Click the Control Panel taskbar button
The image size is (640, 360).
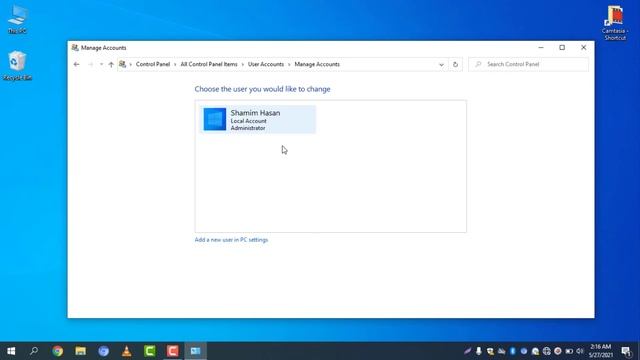pos(196,351)
